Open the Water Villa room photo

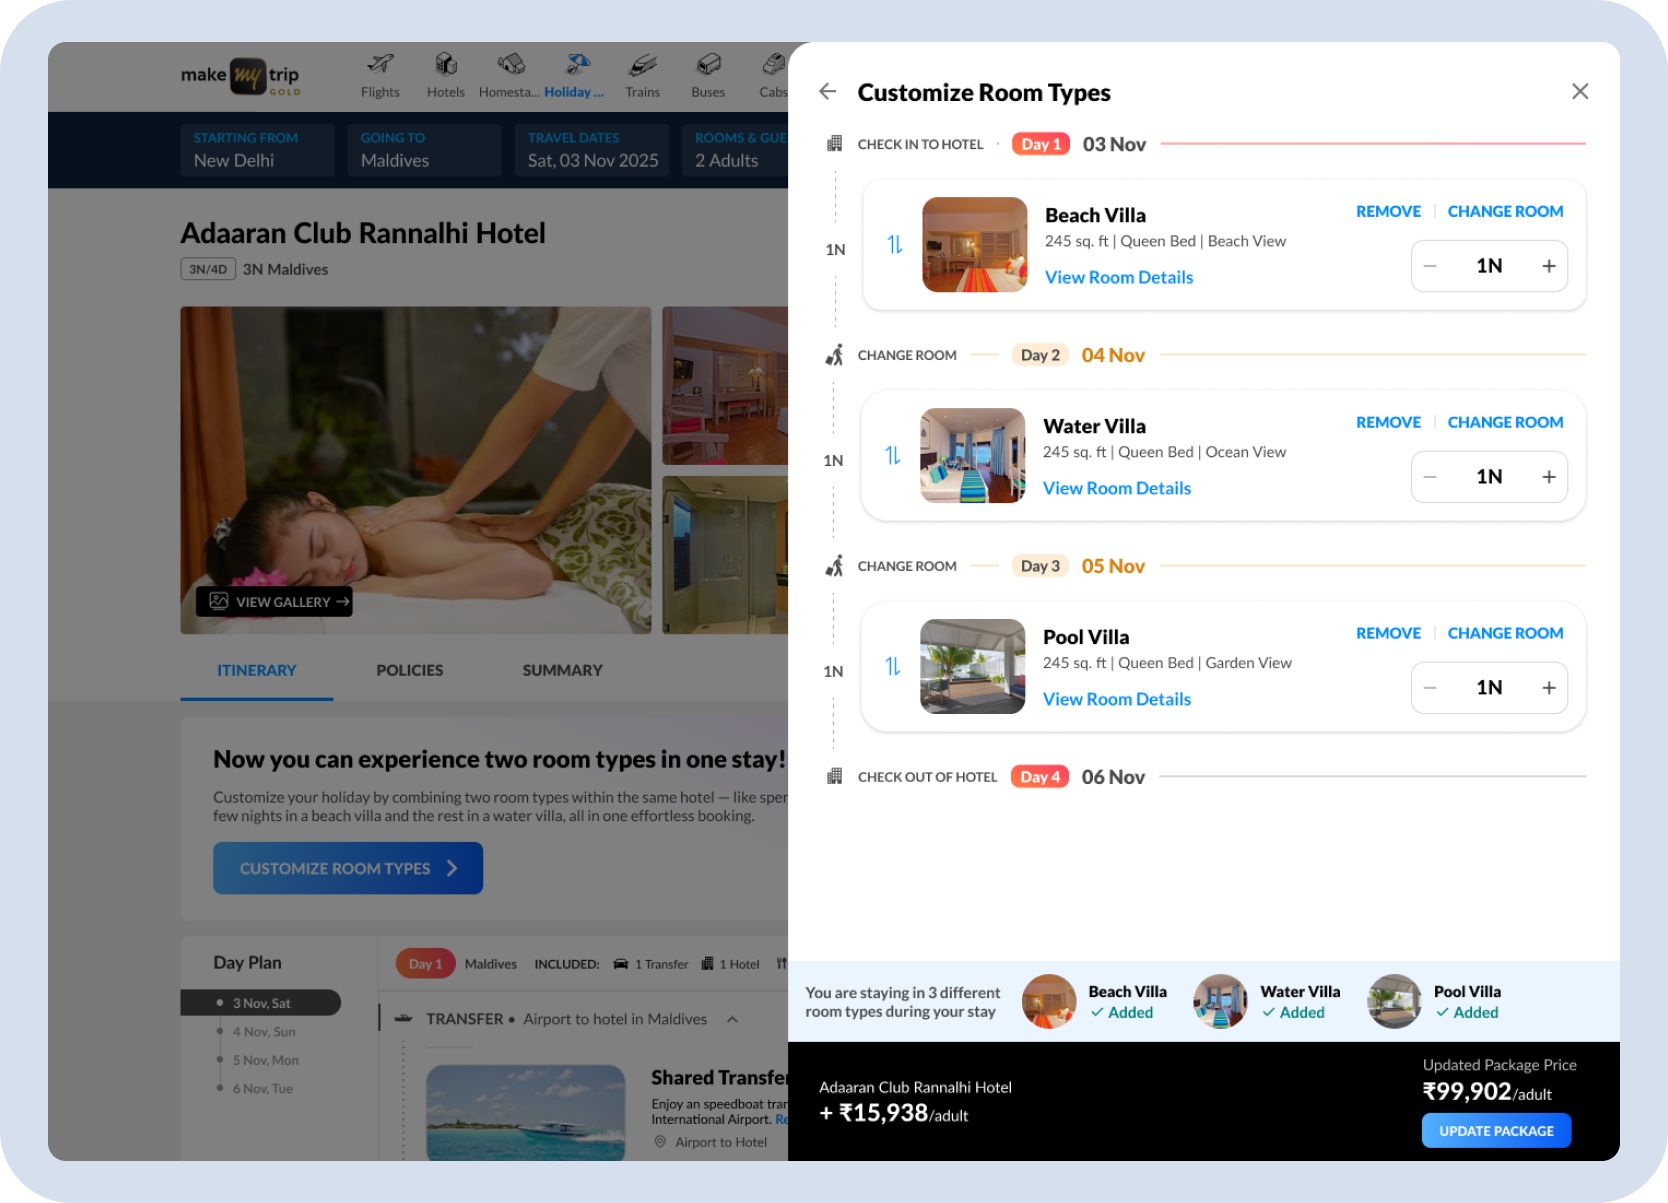973,456
